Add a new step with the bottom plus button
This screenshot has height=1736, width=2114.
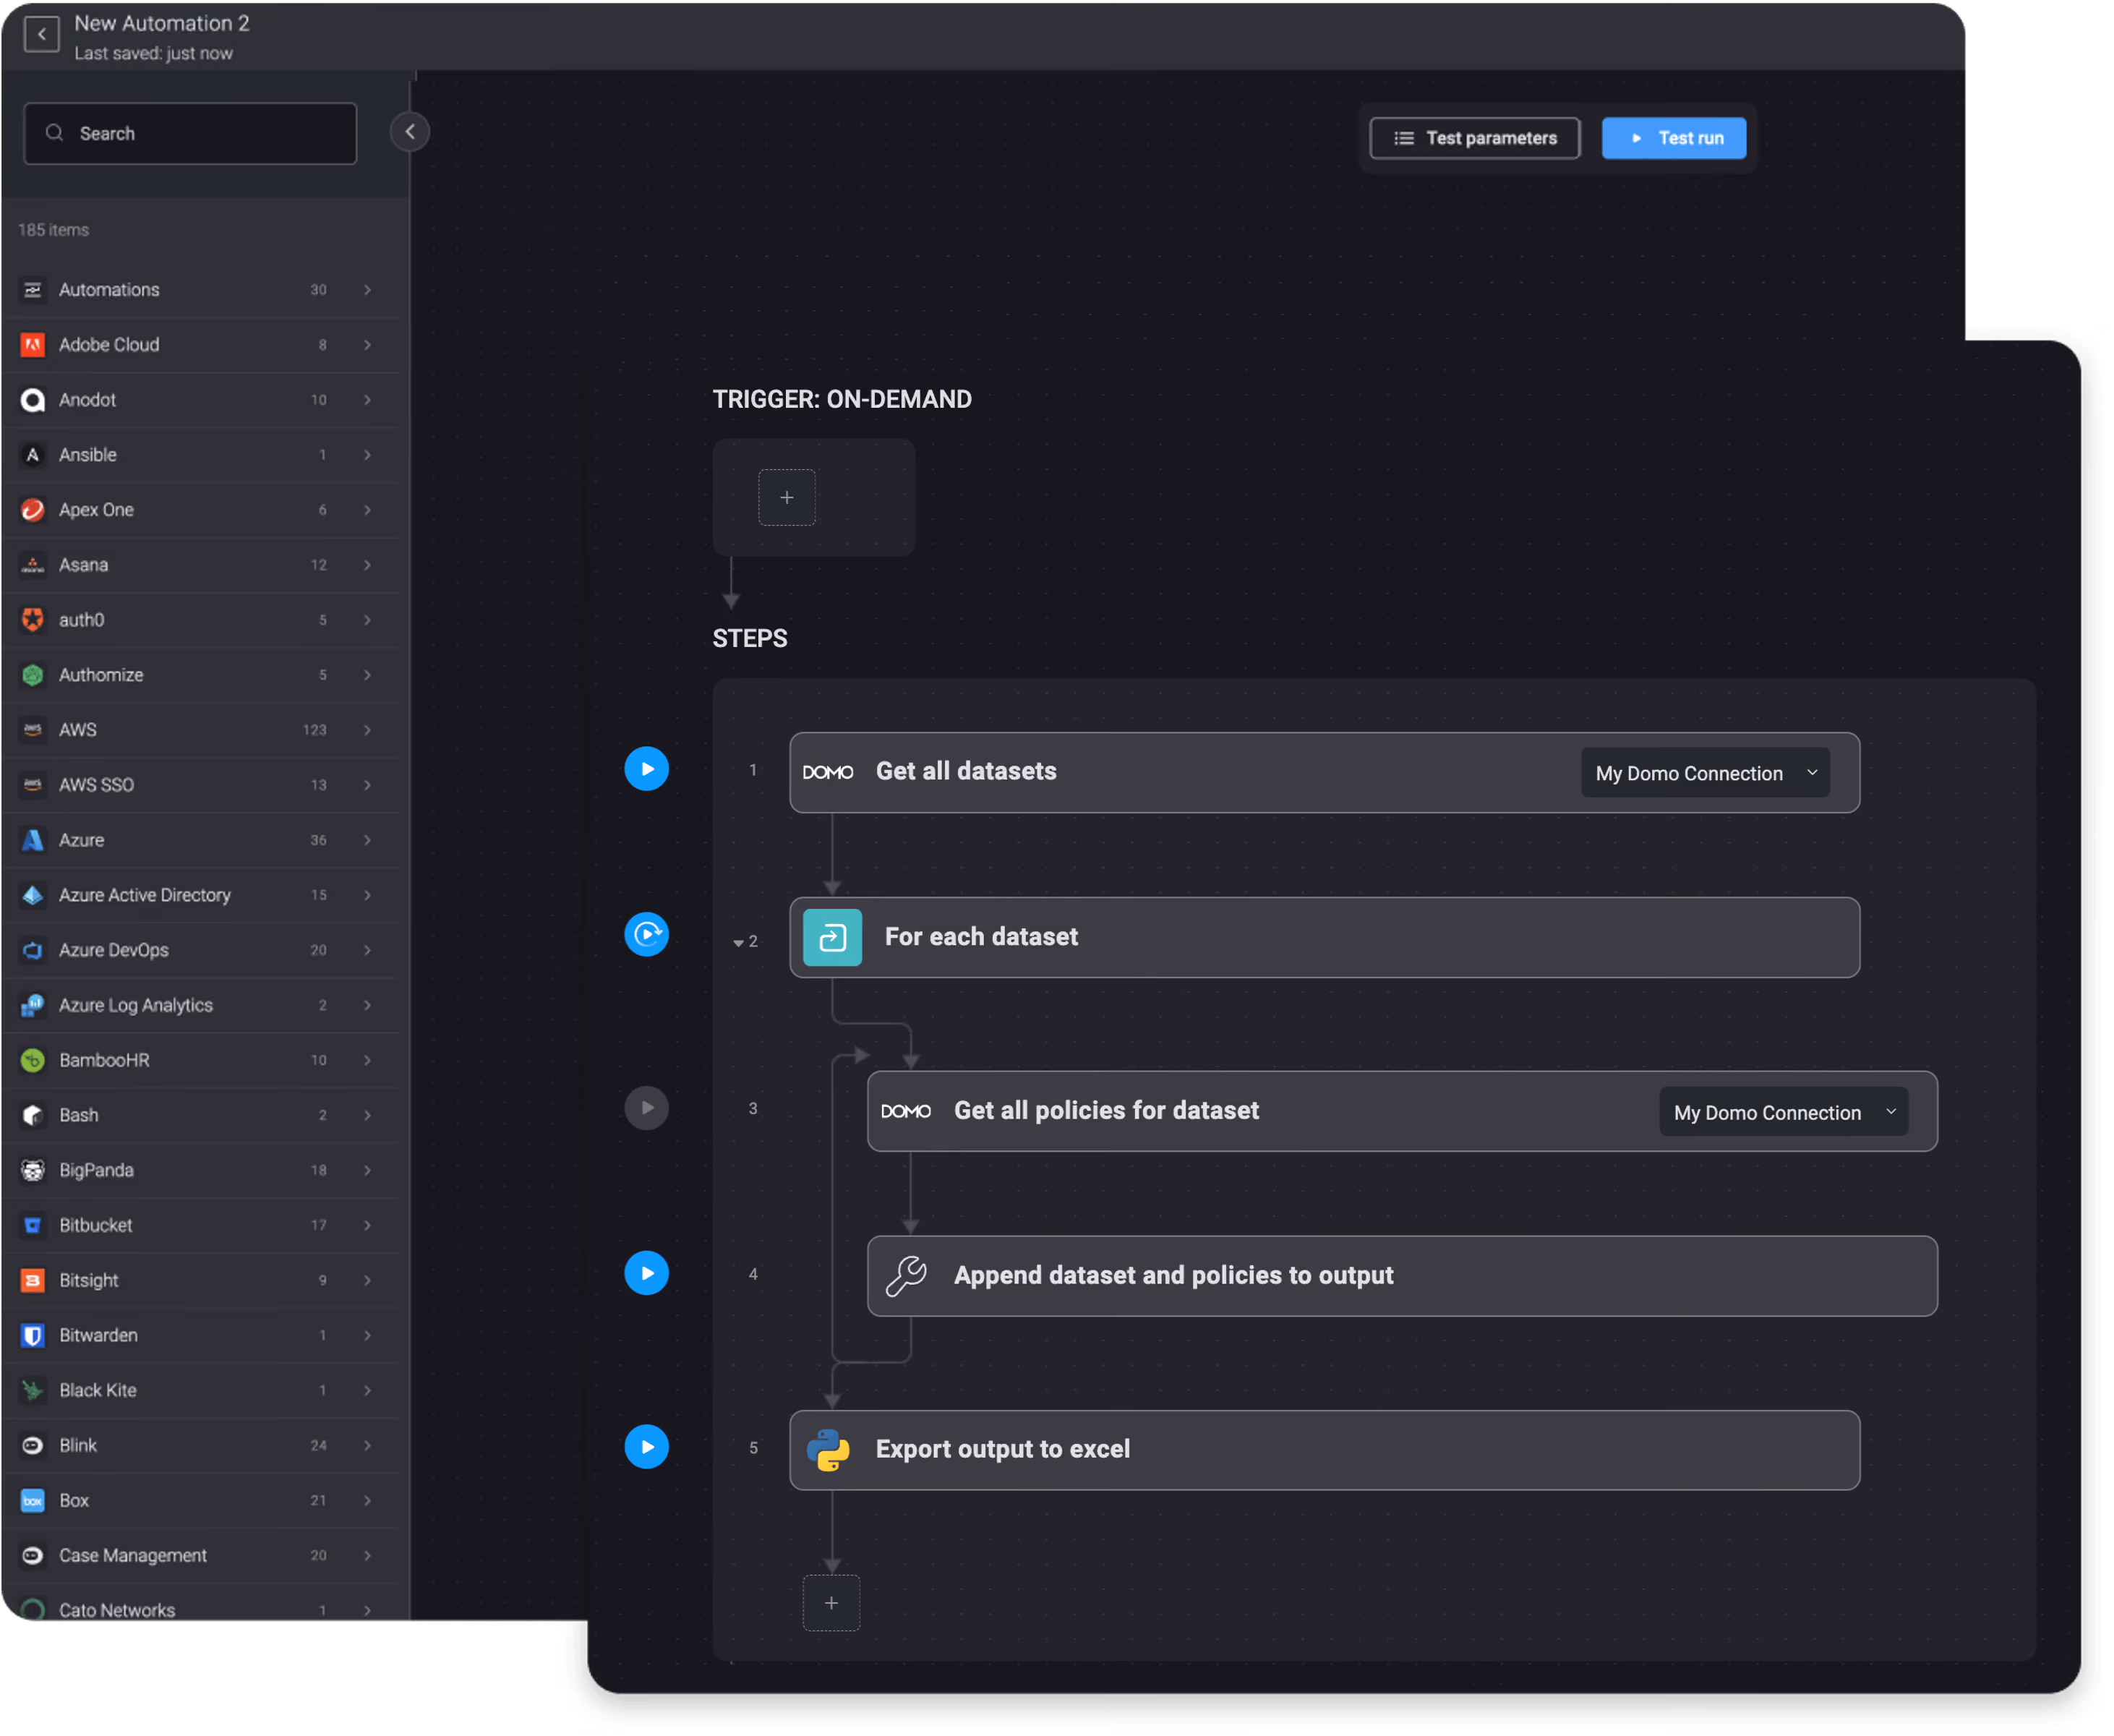click(831, 1603)
